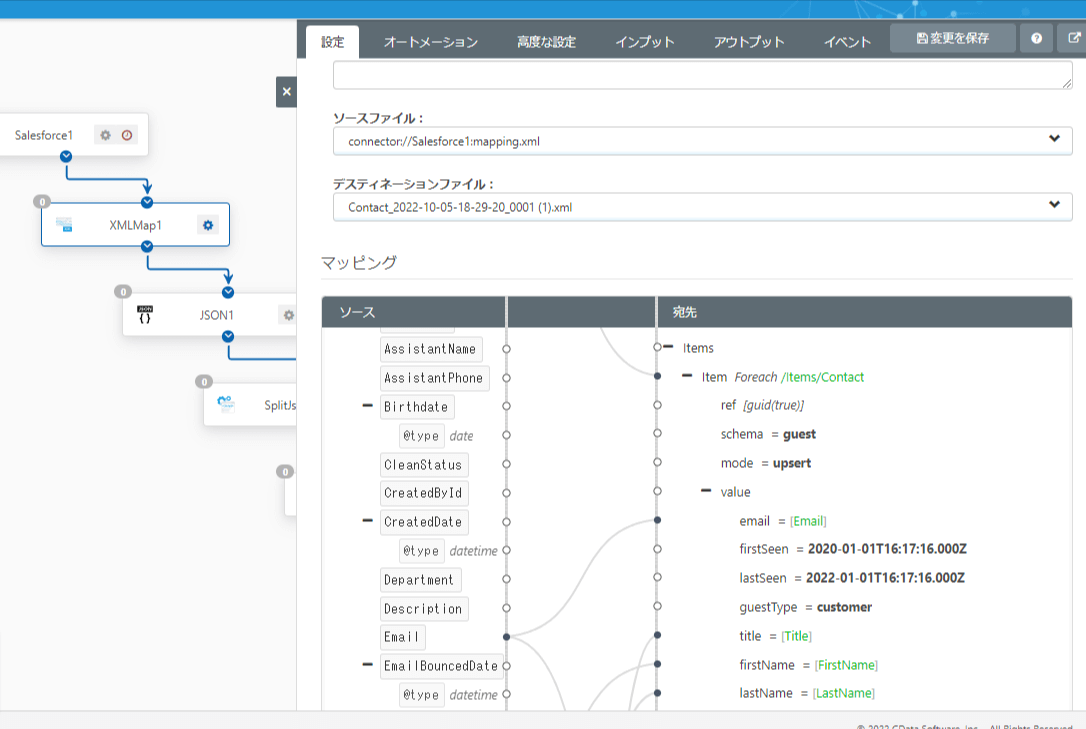1086x729 pixels.
Task: Select guestType = customer row
Action: click(x=805, y=607)
